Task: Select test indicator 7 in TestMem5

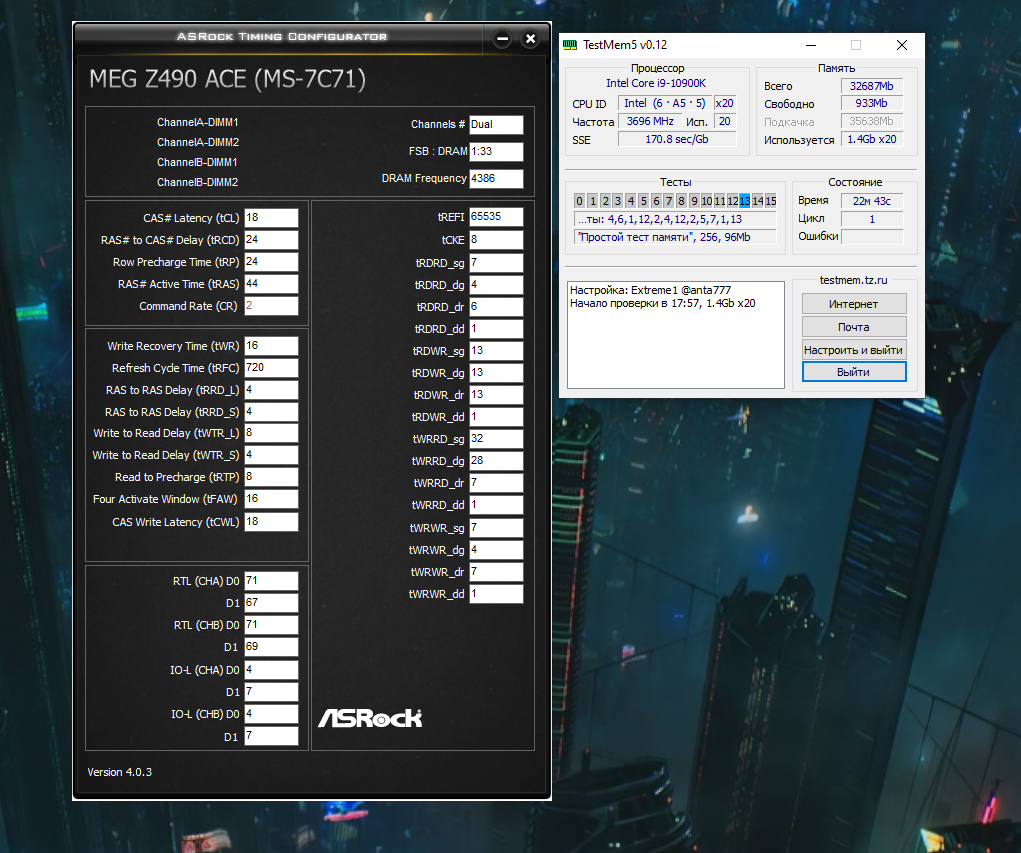Action: pyautogui.click(x=669, y=201)
